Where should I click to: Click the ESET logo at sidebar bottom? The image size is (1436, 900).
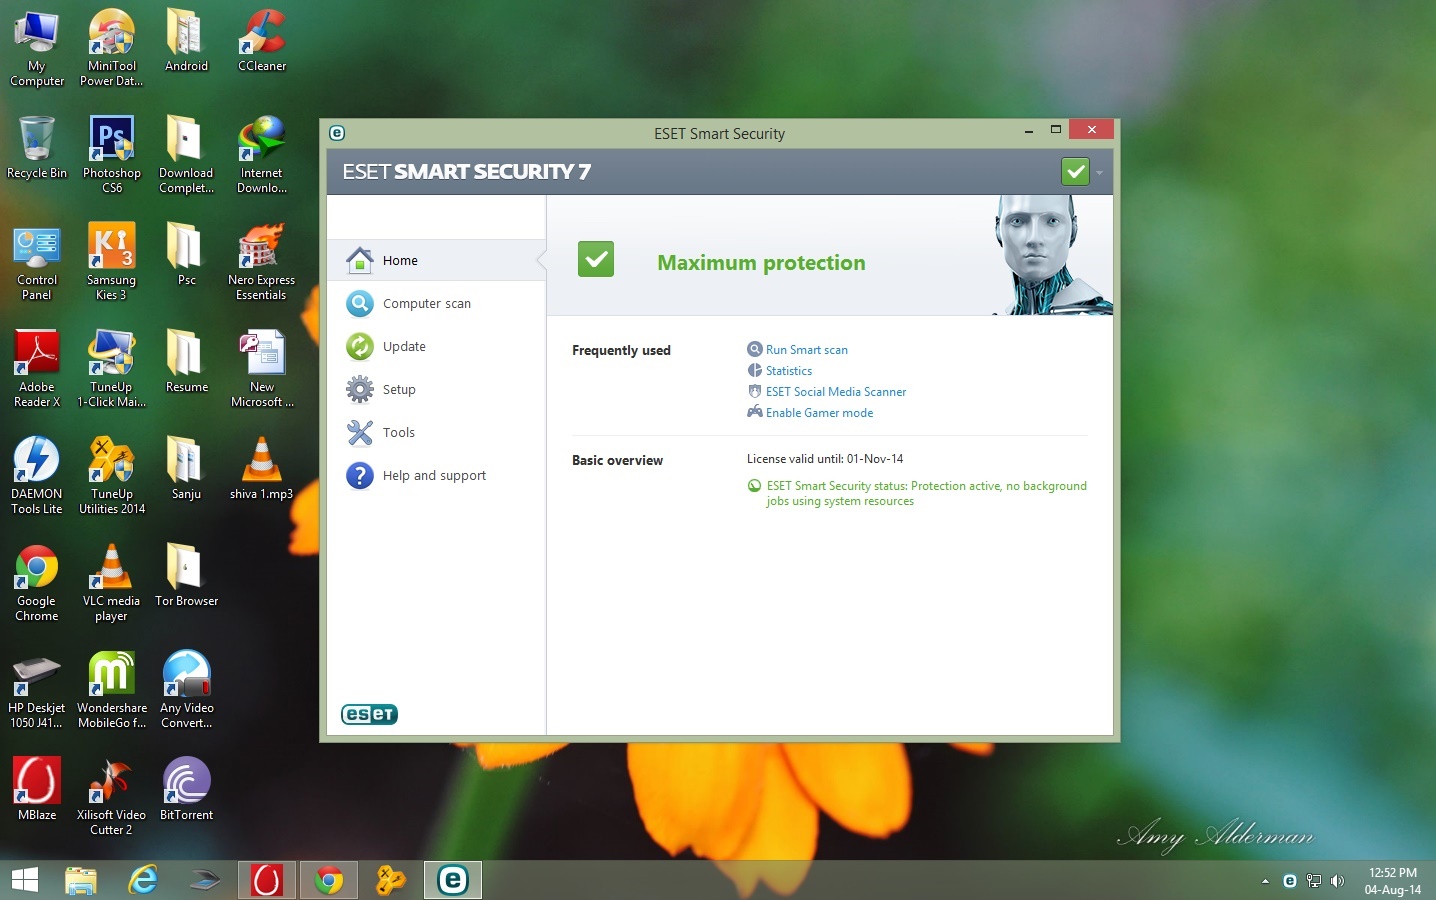(370, 714)
